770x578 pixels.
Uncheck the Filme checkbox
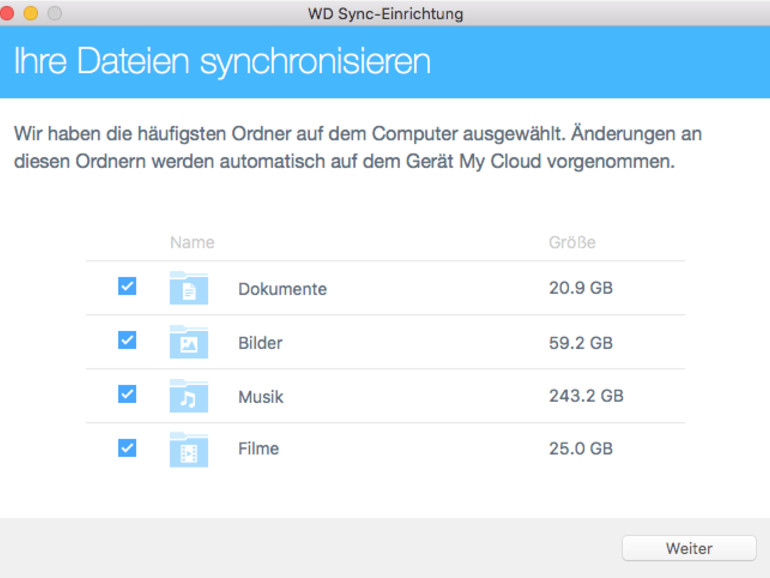(x=127, y=447)
